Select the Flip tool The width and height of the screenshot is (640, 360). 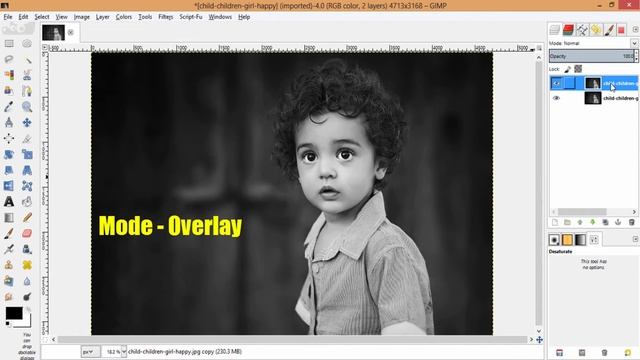coord(9,186)
